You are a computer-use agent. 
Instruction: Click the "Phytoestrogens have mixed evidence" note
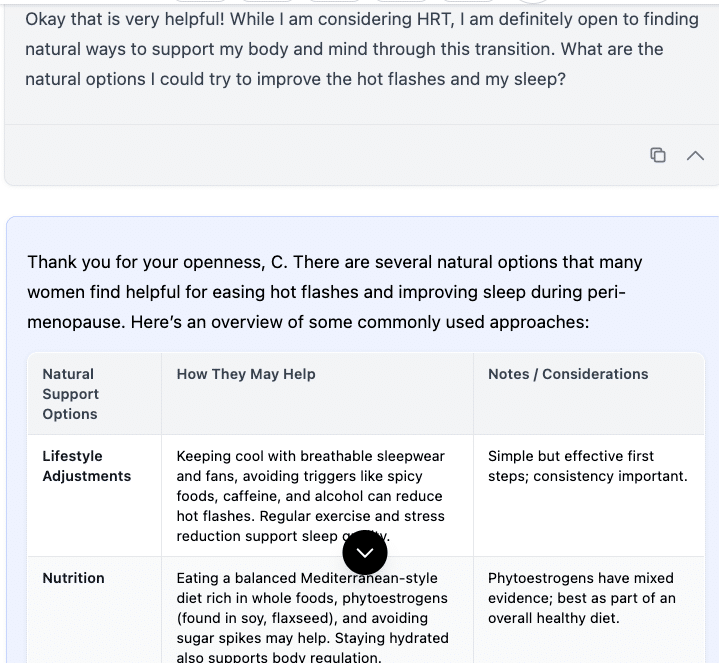[581, 598]
